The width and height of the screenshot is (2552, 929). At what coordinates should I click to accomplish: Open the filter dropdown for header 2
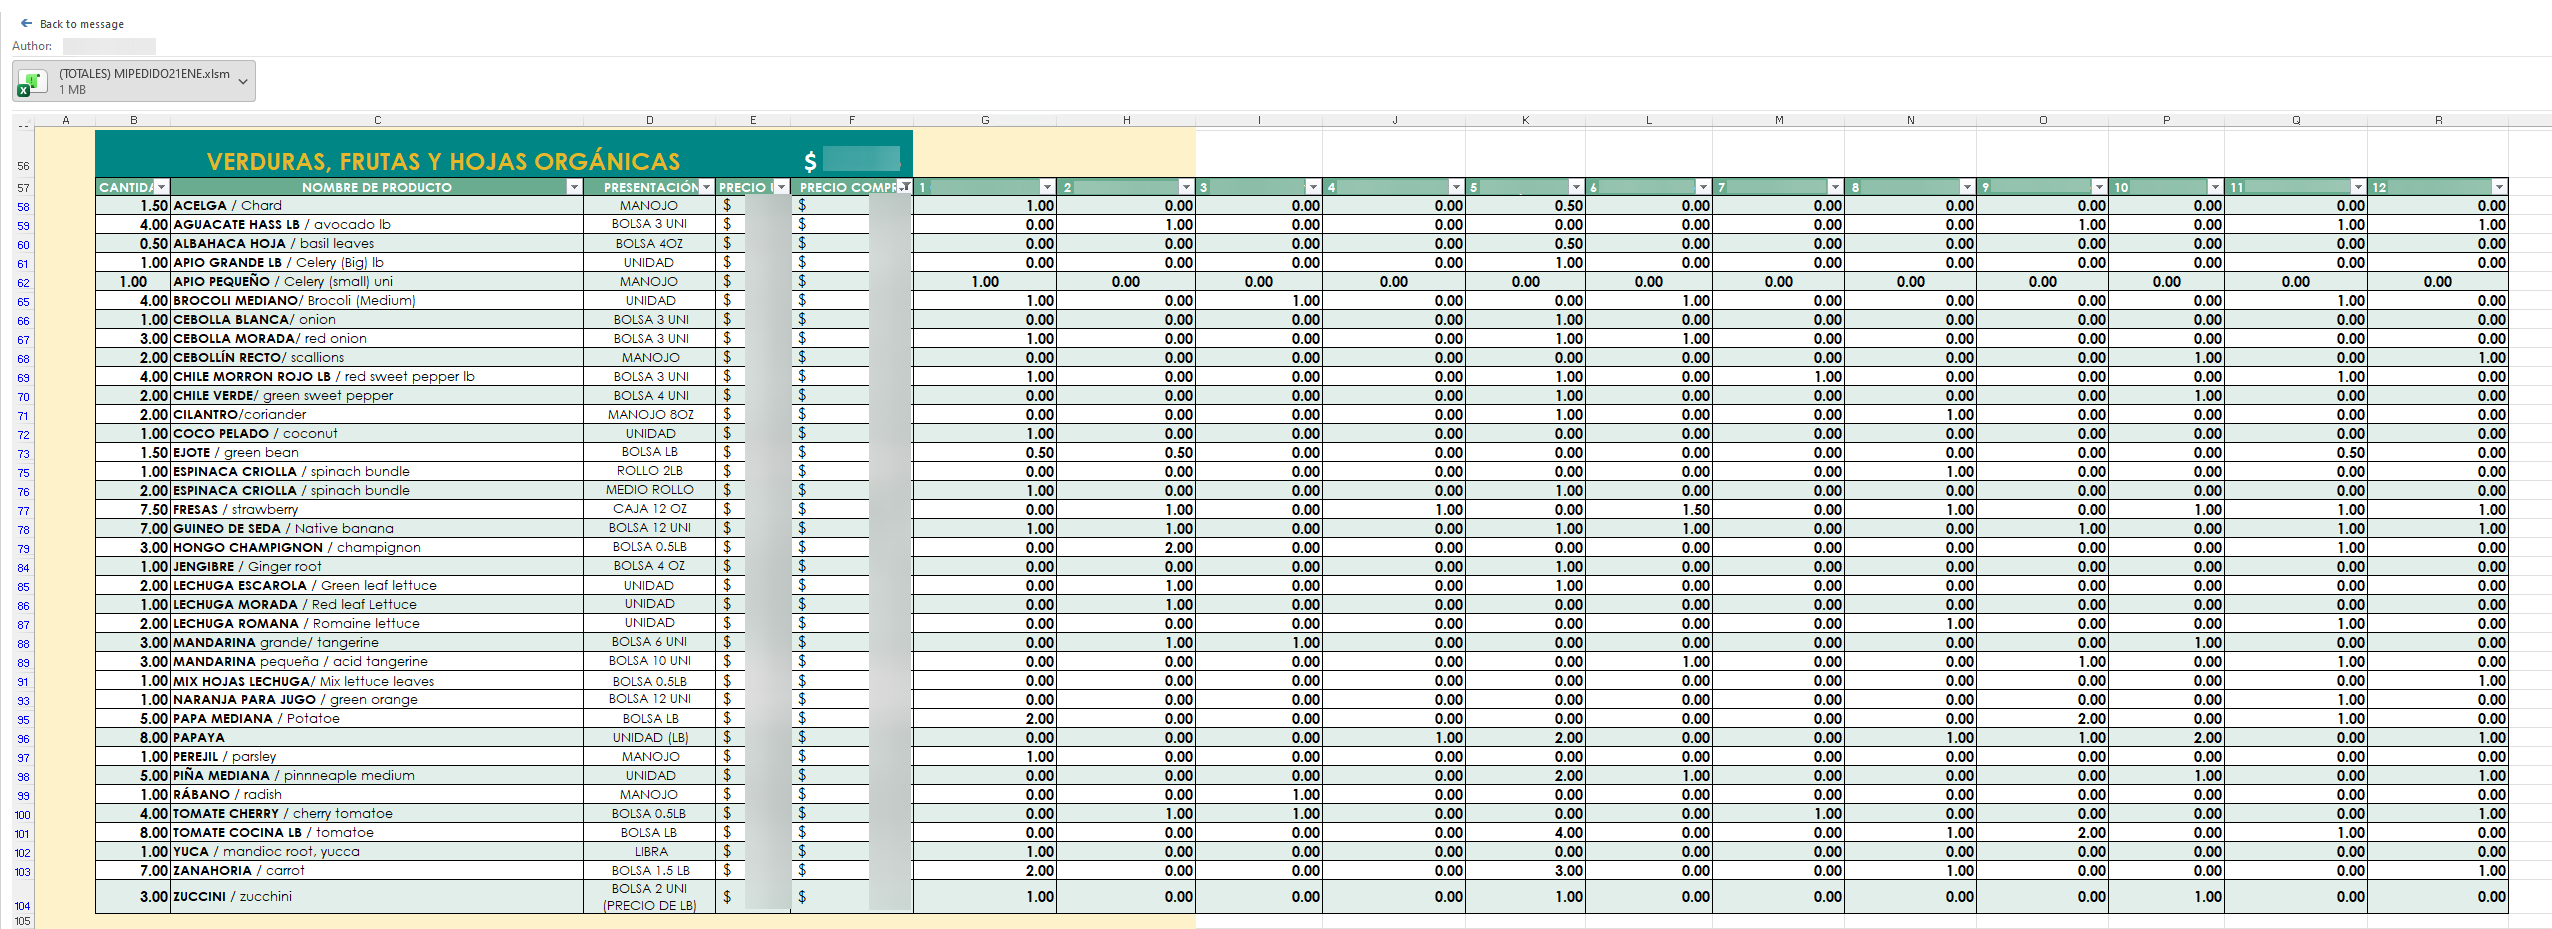[1186, 187]
